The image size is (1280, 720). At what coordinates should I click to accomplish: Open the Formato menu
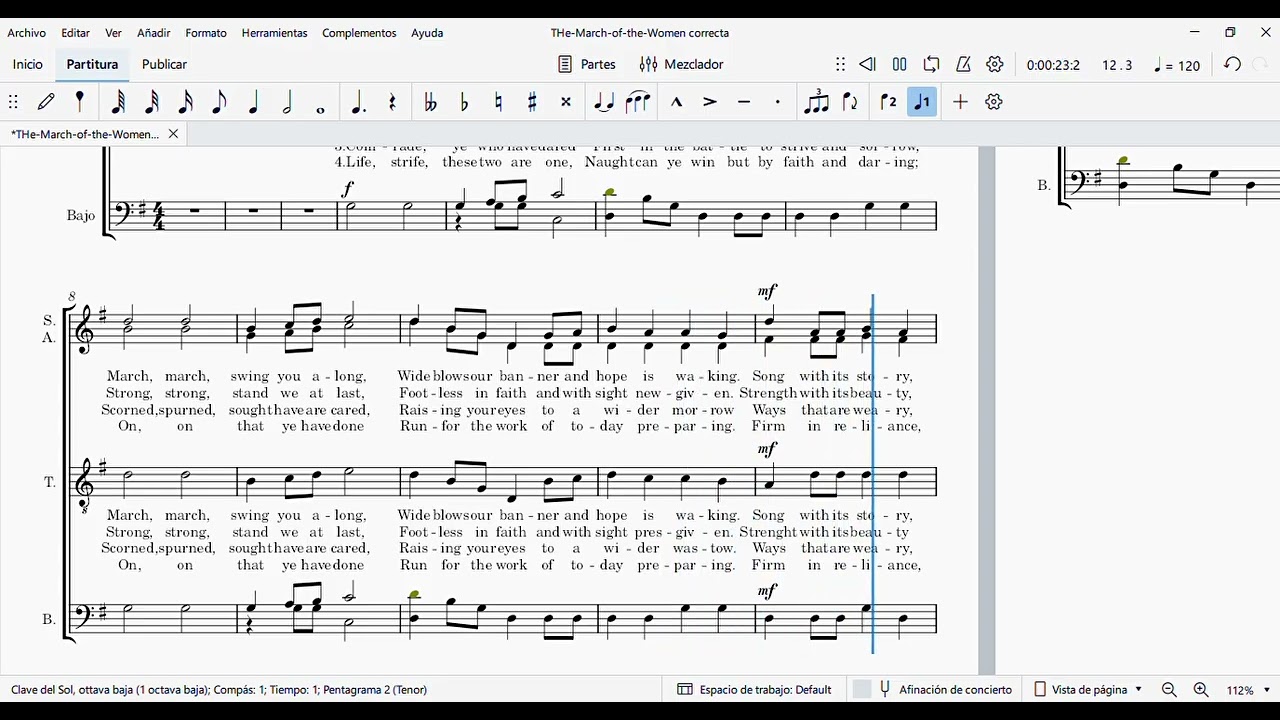pyautogui.click(x=206, y=33)
